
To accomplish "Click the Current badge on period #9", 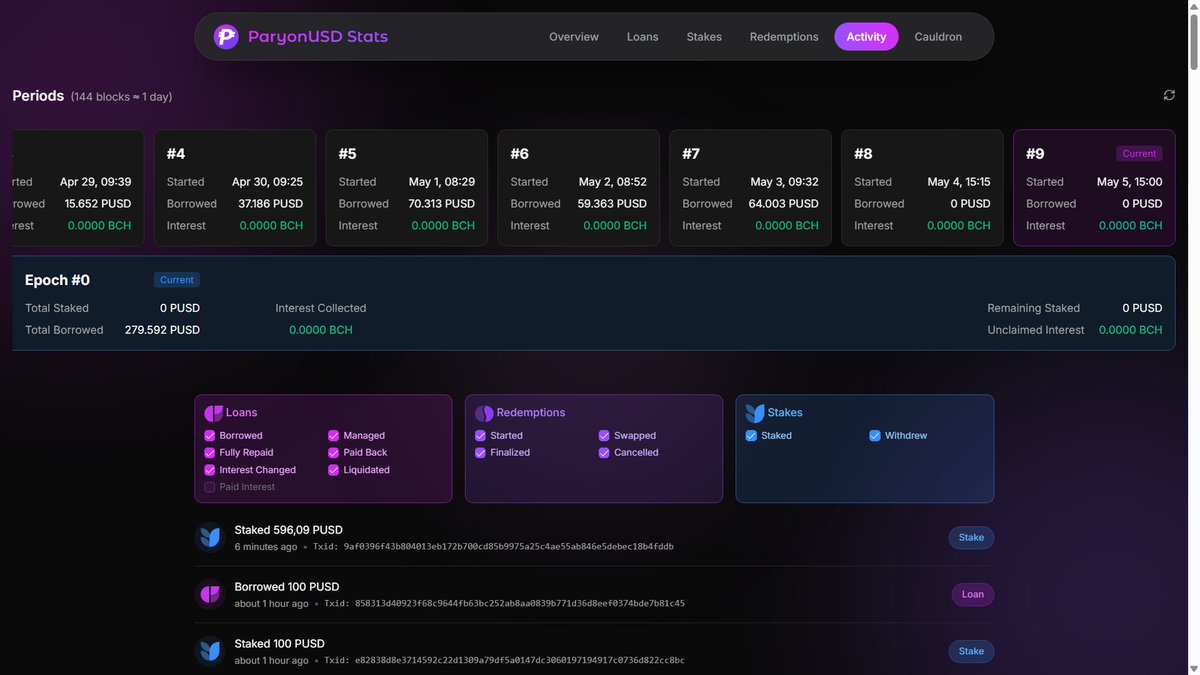I will (x=1139, y=154).
